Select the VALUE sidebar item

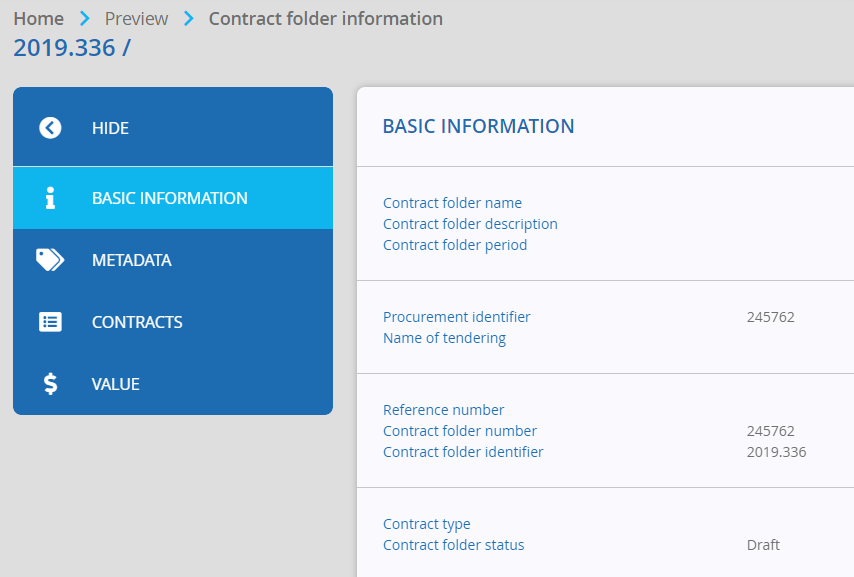pos(173,384)
